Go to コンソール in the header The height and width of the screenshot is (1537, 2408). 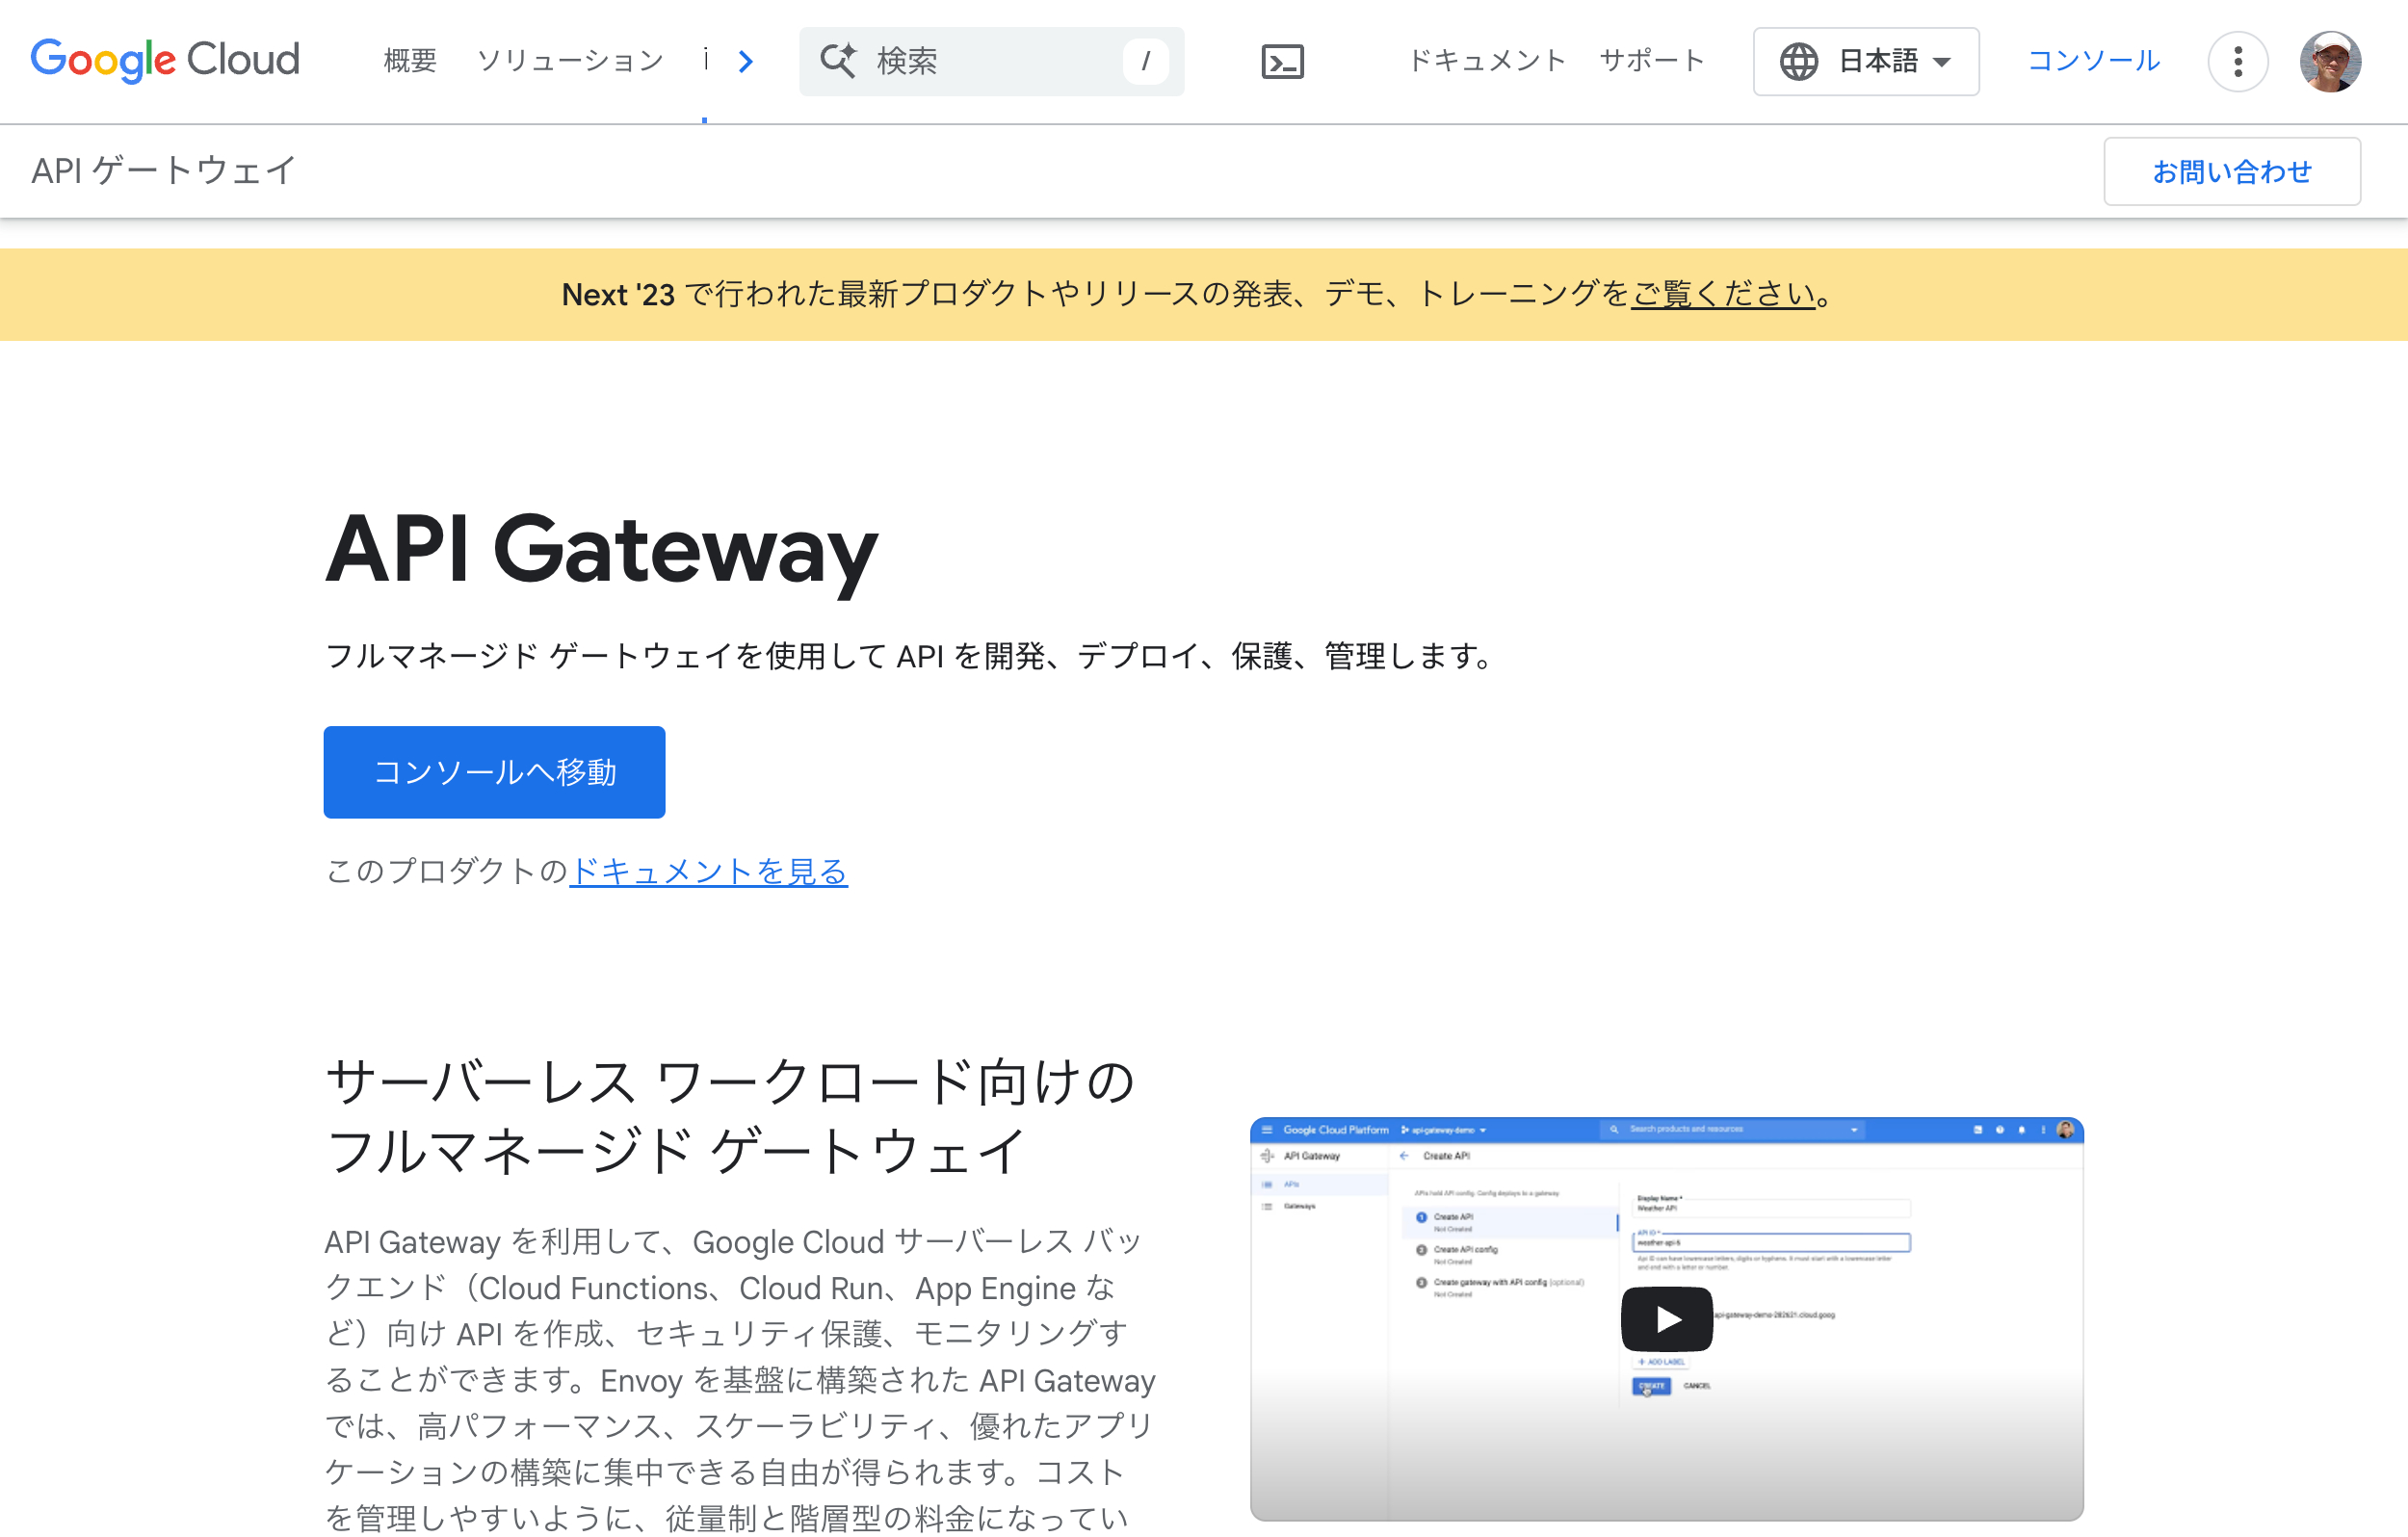[x=2093, y=61]
